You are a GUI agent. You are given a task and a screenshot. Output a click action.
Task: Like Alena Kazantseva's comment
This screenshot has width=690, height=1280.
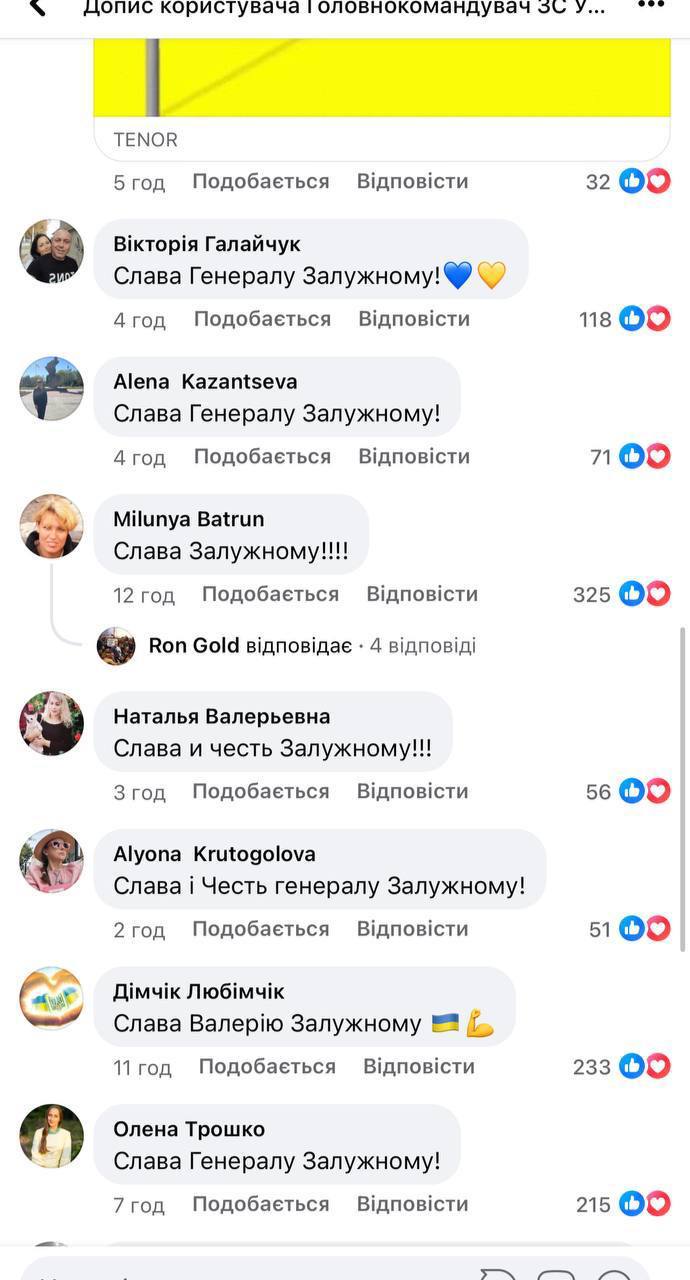click(x=262, y=456)
